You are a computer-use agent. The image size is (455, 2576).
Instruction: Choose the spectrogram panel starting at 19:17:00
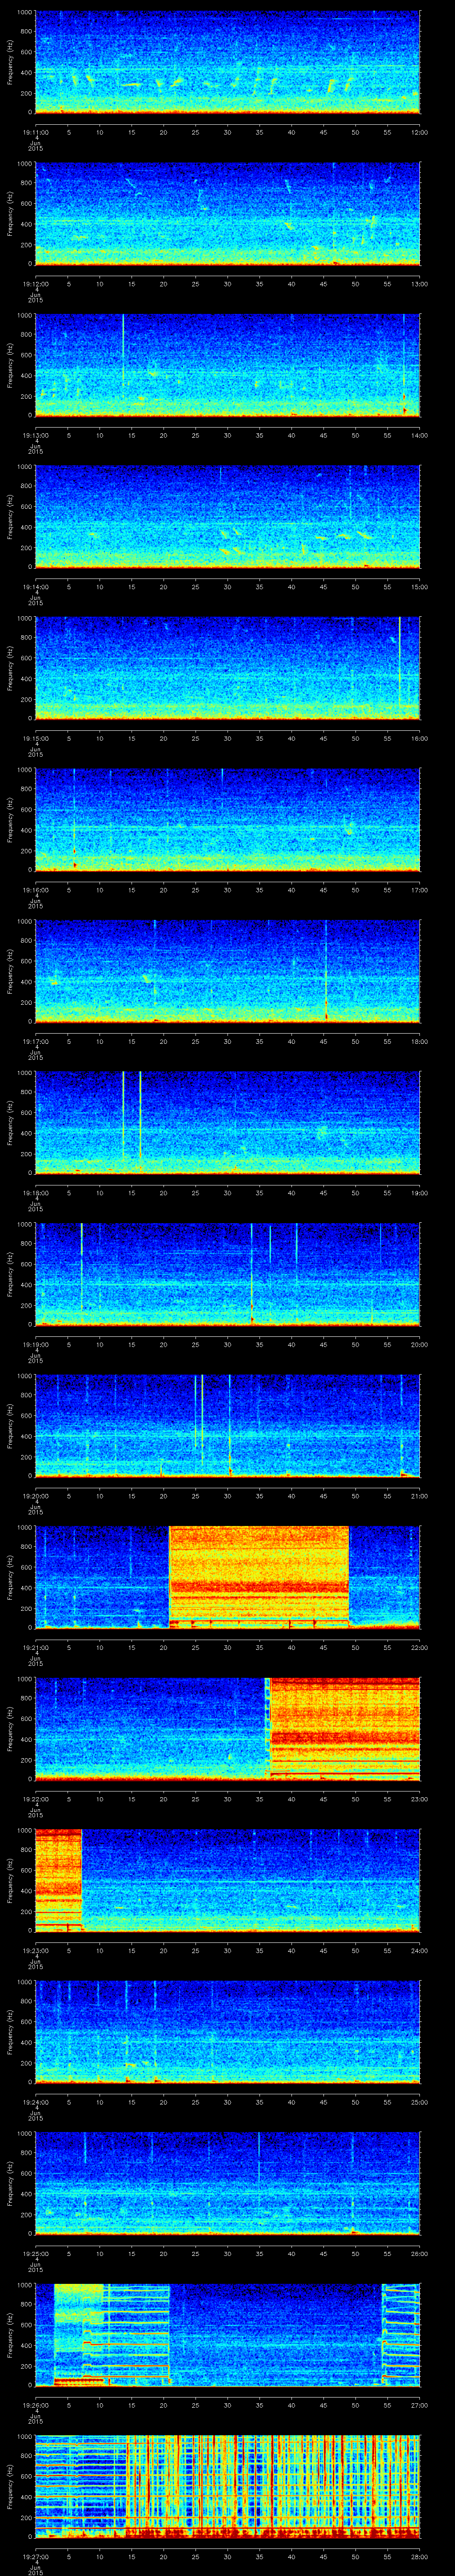click(x=228, y=971)
